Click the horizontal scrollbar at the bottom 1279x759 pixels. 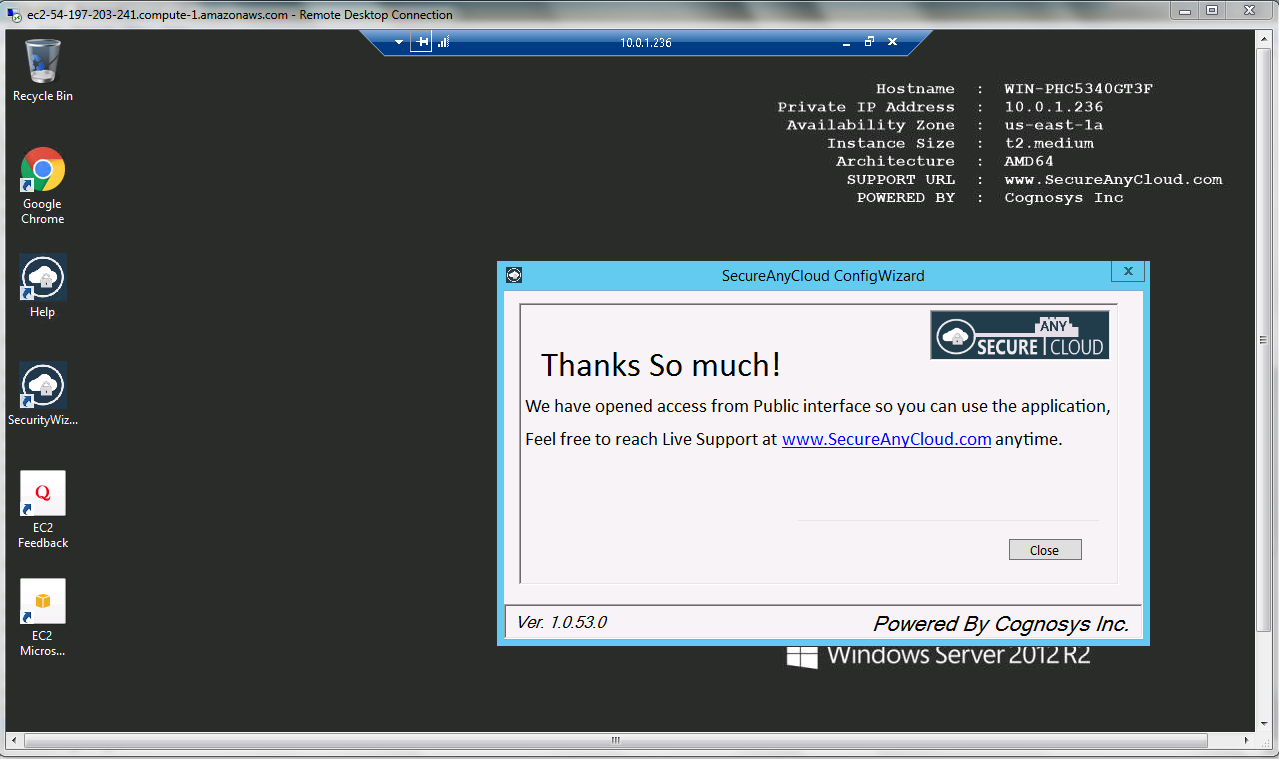click(614, 740)
